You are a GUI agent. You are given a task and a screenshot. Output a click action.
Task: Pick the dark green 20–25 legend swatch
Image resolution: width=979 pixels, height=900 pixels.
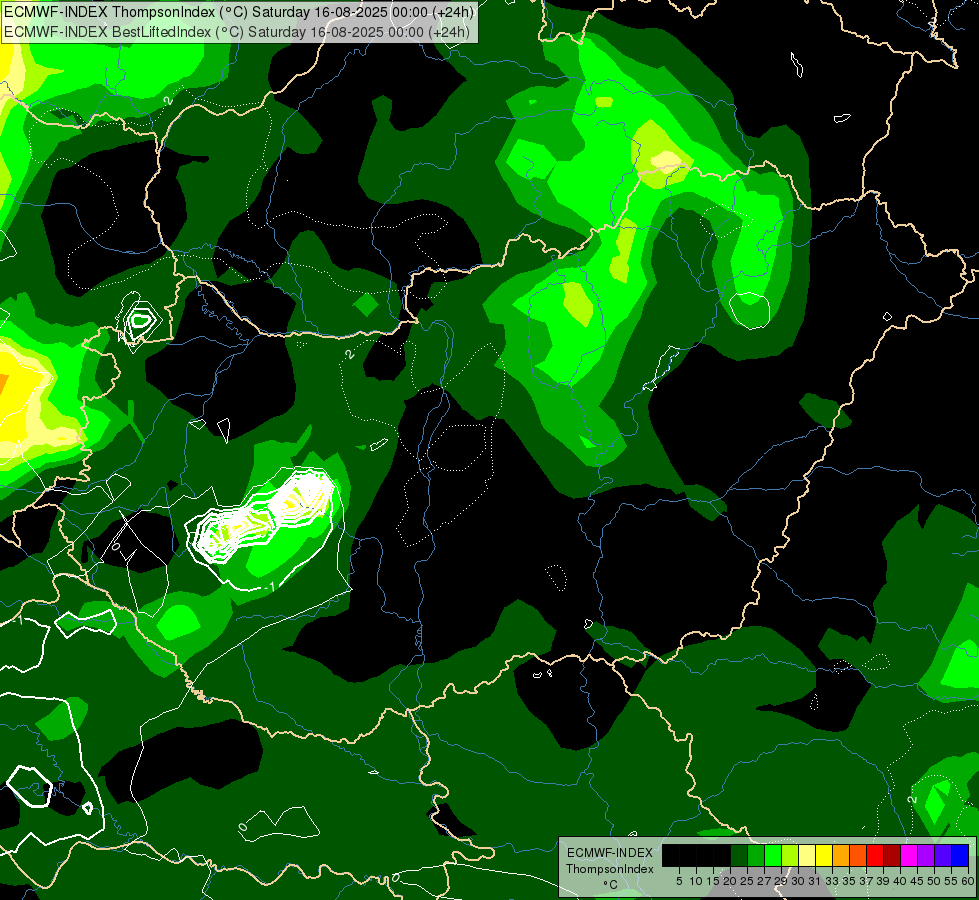click(739, 855)
